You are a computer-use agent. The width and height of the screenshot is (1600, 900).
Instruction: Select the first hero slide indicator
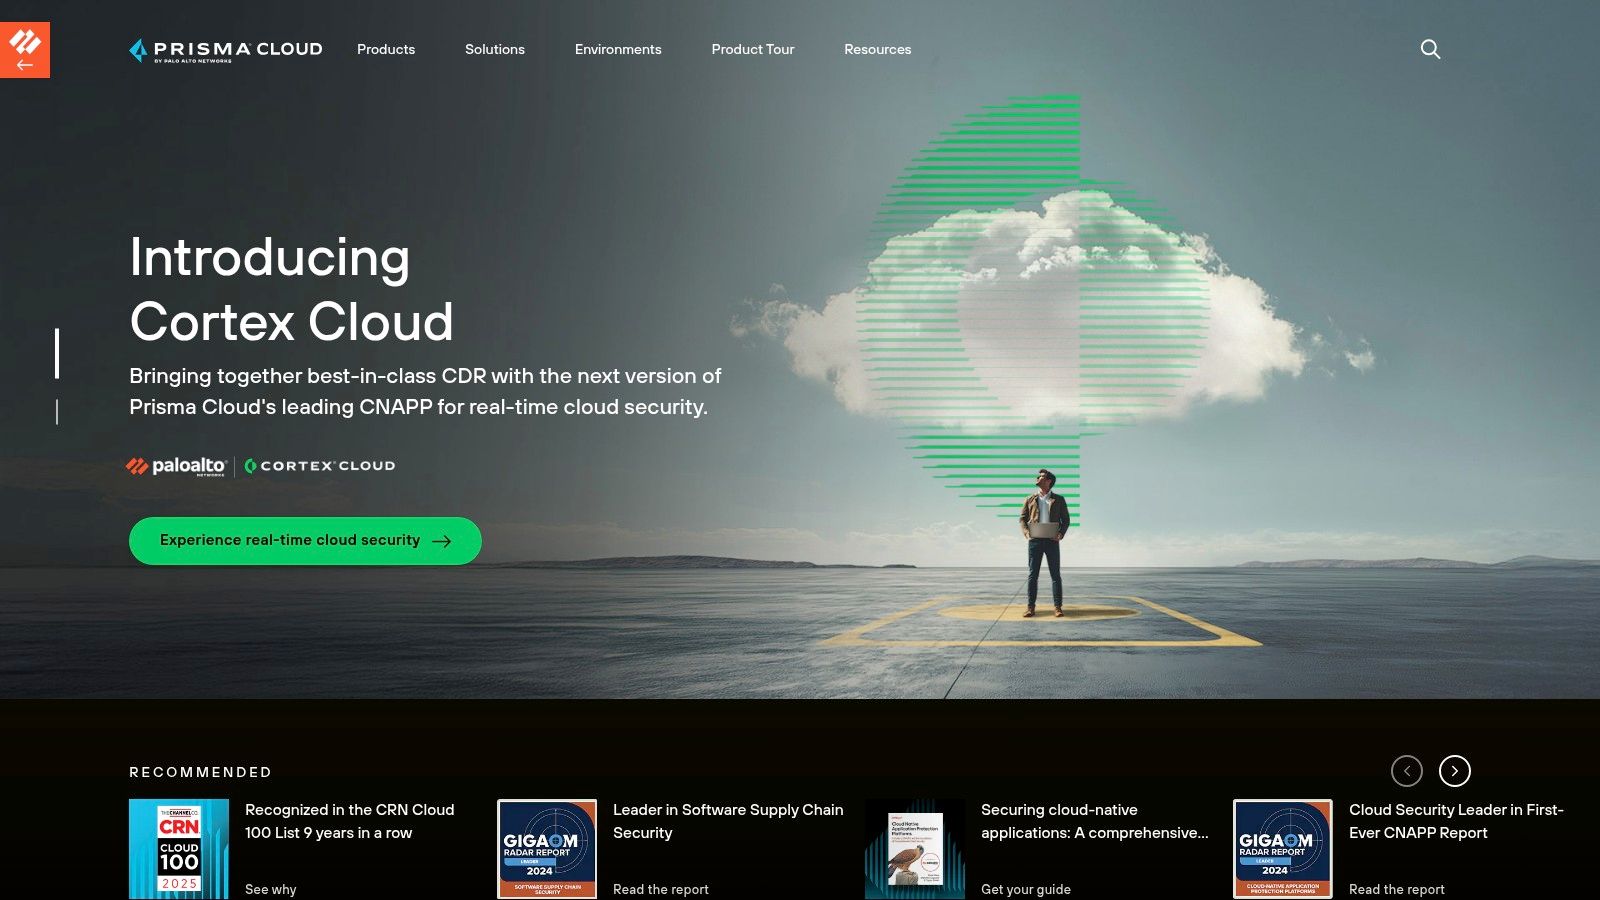point(57,353)
